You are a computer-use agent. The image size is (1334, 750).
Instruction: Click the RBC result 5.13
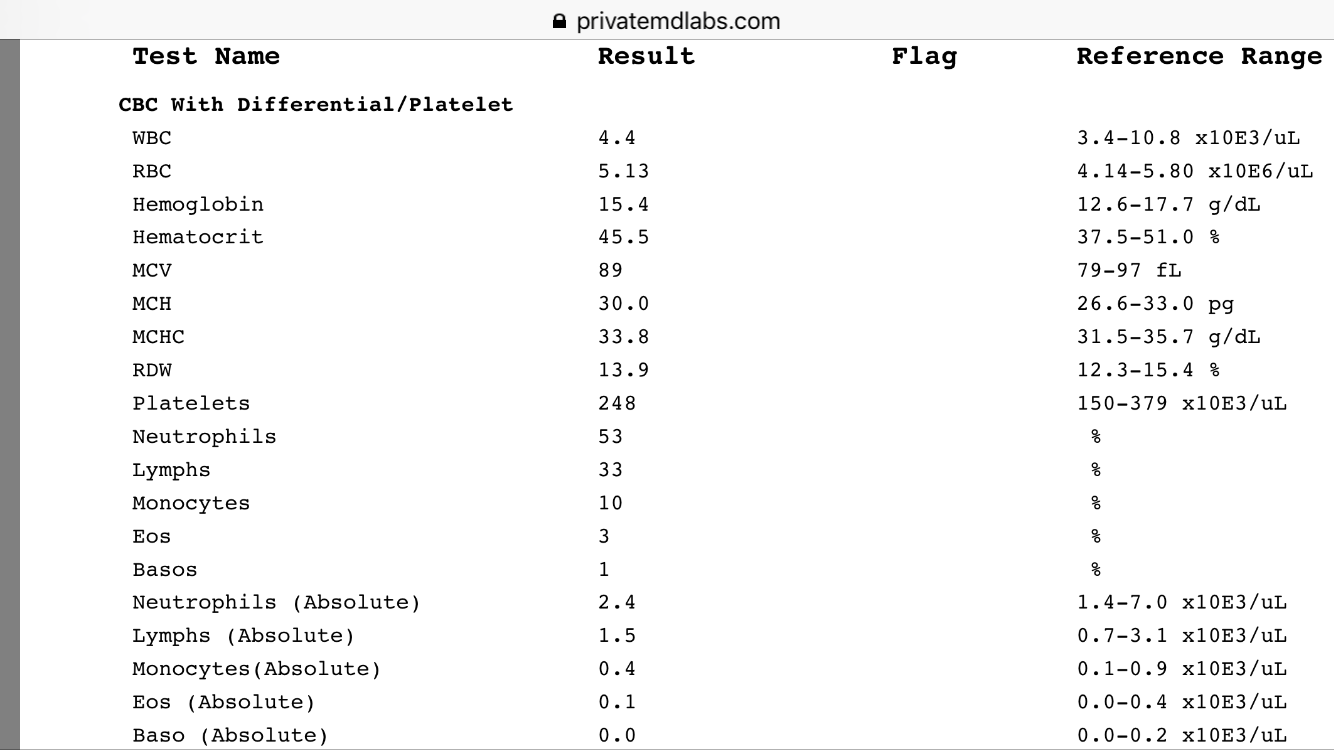[x=623, y=171]
